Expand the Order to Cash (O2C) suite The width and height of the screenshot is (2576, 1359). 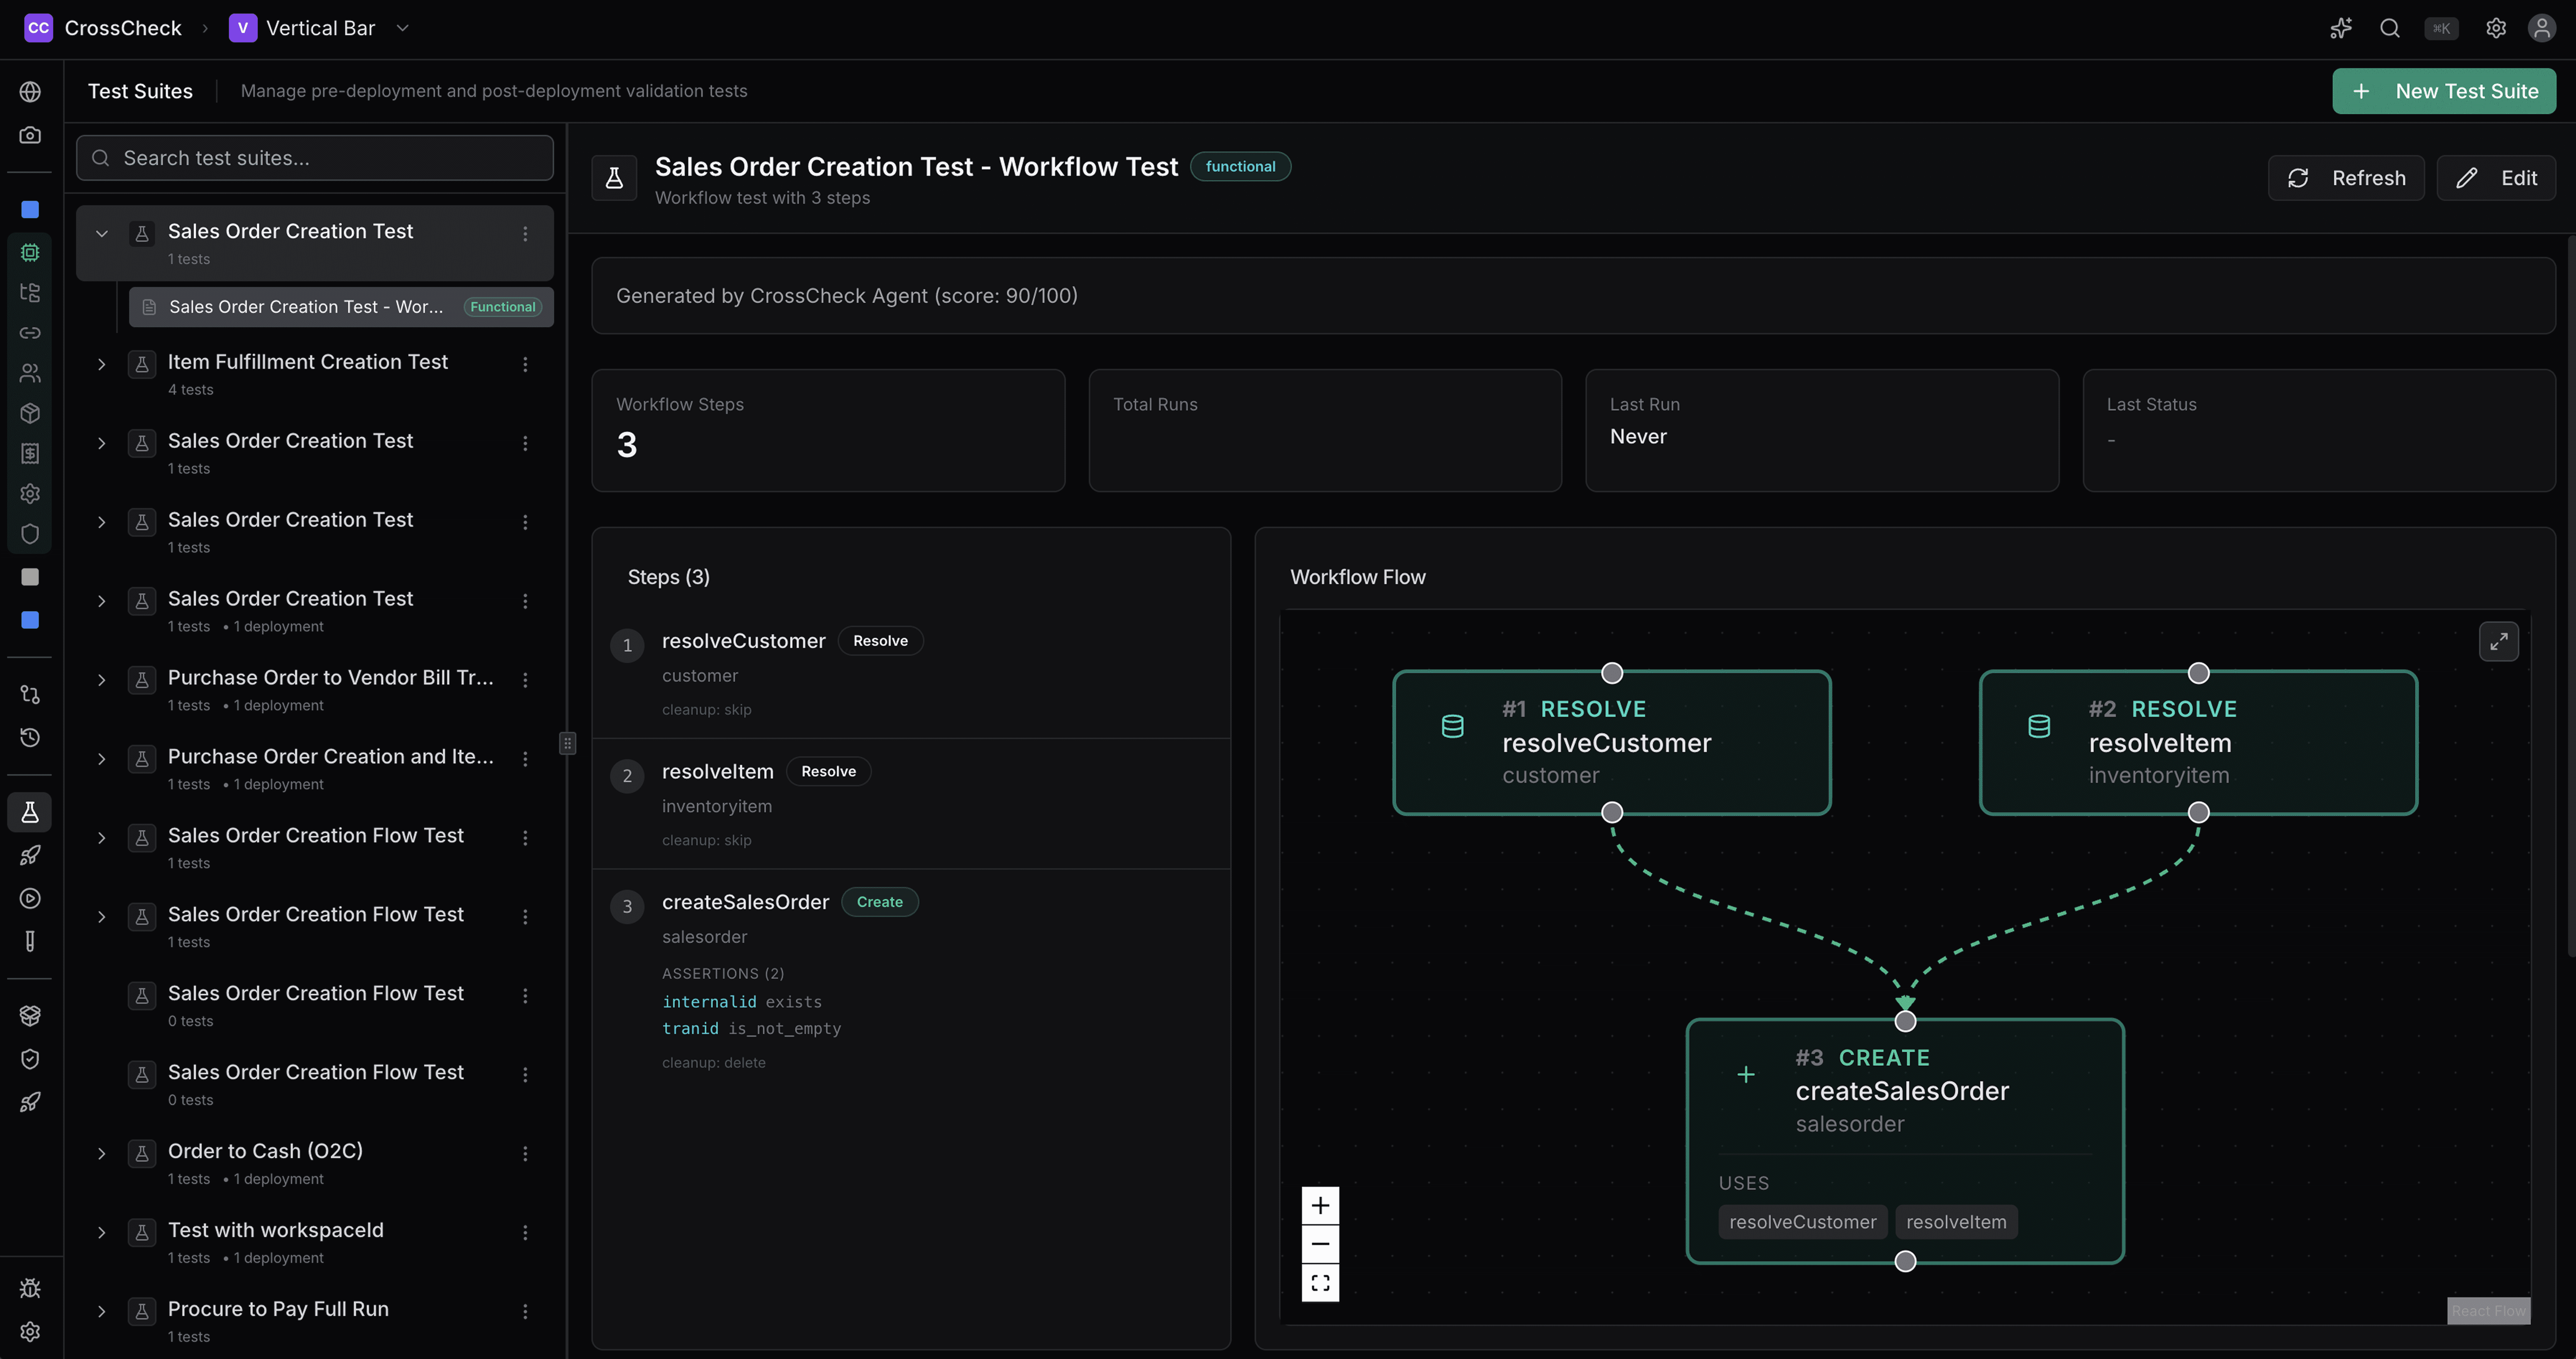pyautogui.click(x=101, y=1153)
